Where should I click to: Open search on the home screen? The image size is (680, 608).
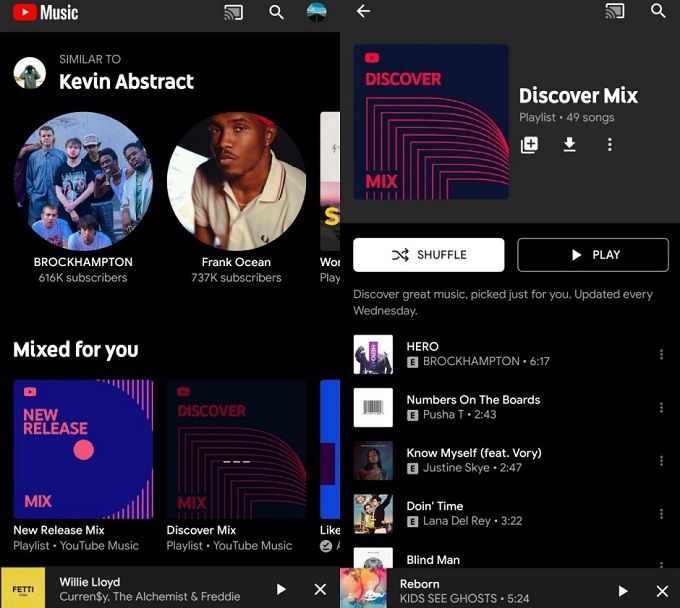pyautogui.click(x=277, y=13)
